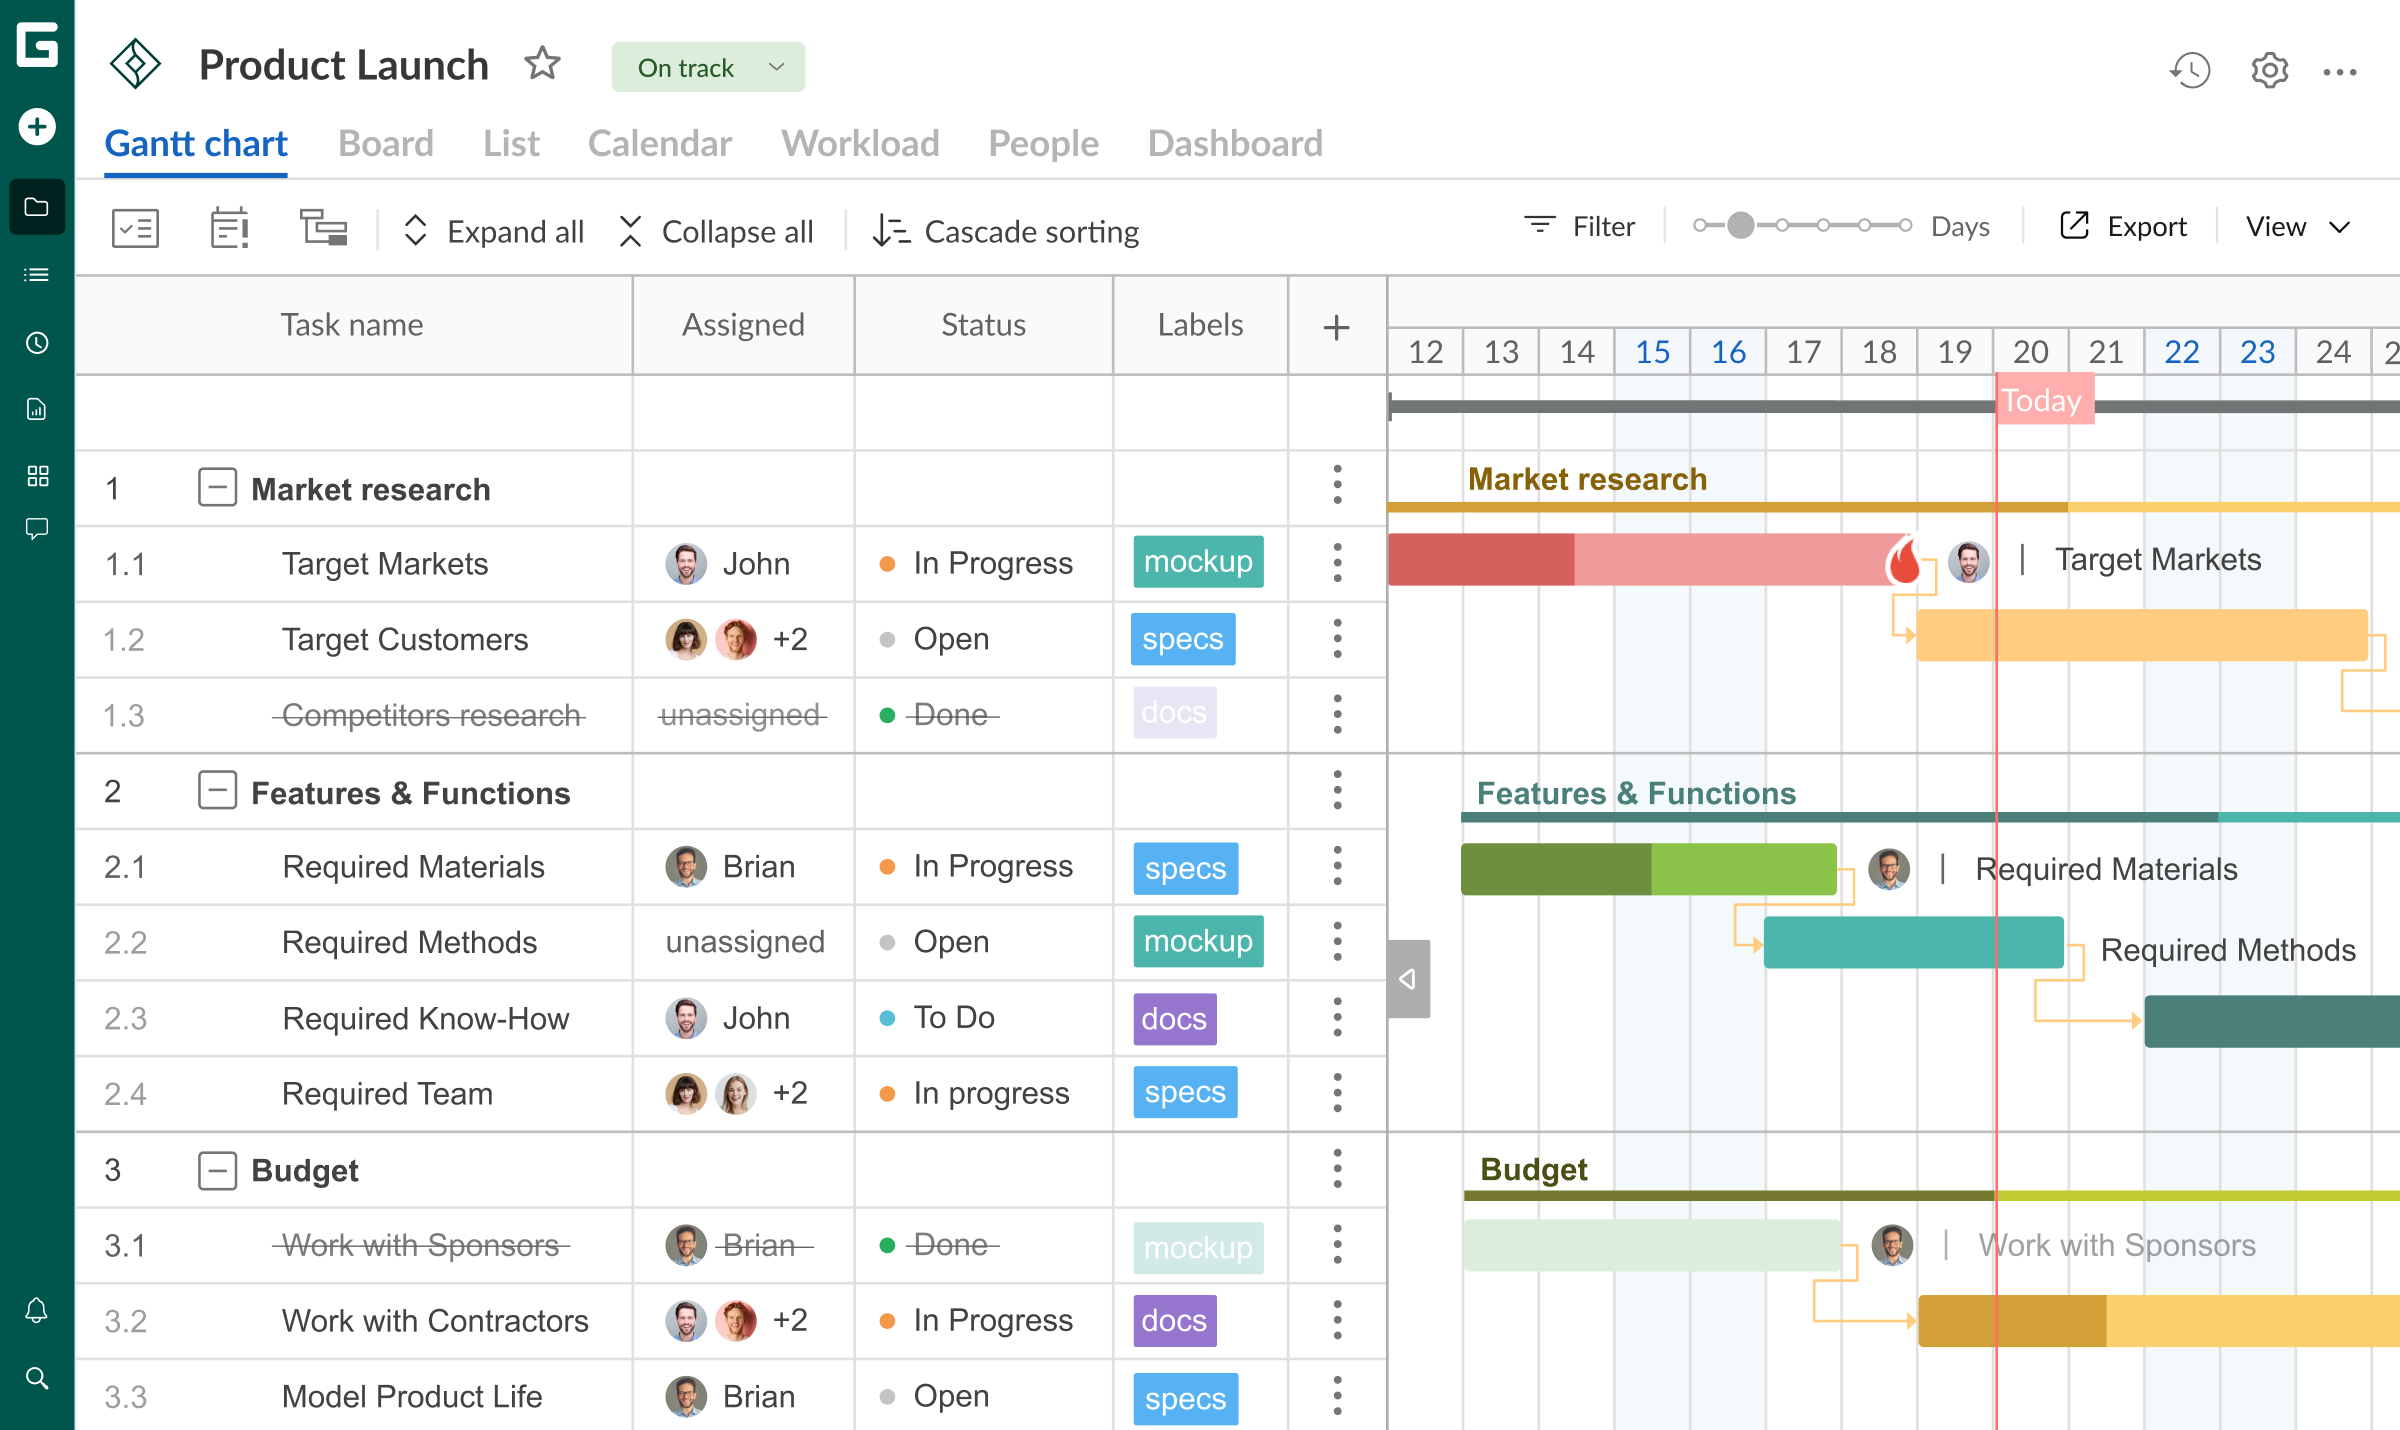Click the green plus create button
The image size is (2400, 1430).
37,127
